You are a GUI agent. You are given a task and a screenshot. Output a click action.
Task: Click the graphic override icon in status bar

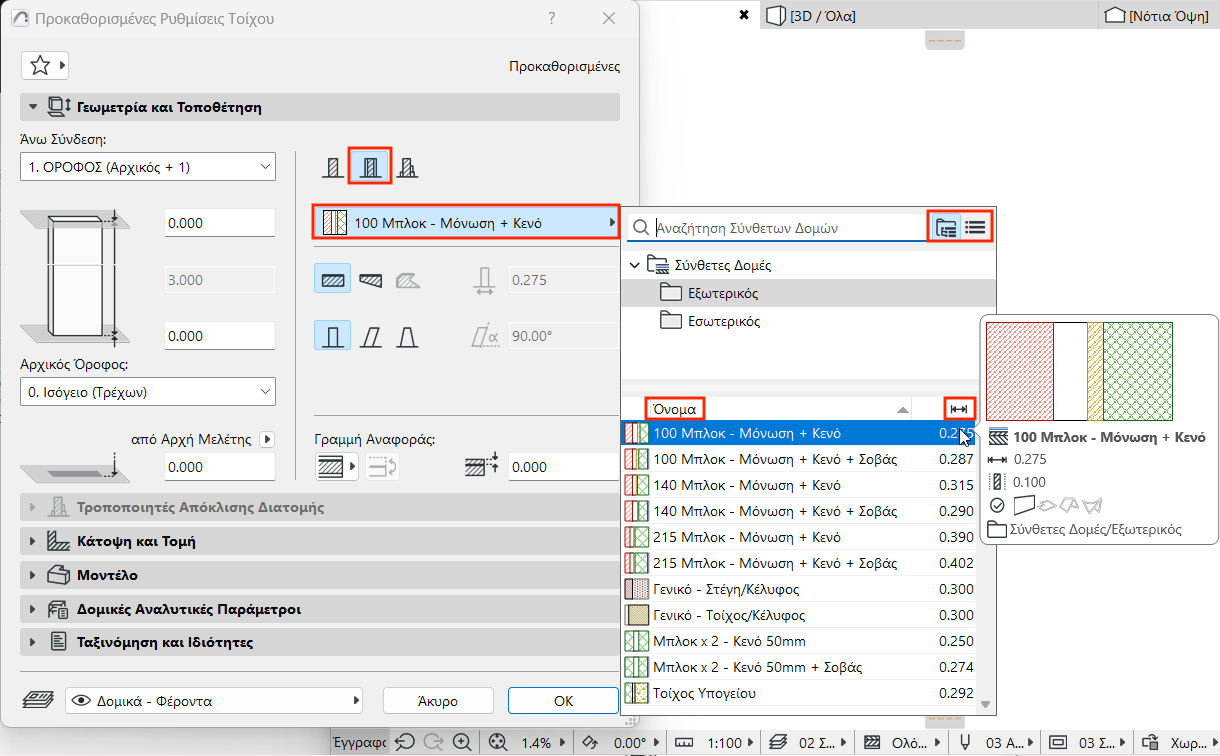[x=1151, y=742]
